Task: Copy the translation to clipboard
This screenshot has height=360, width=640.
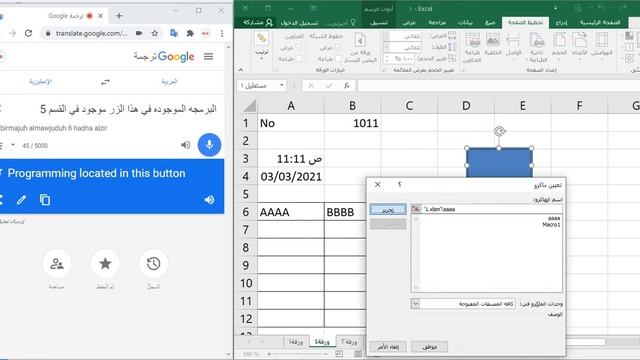Action: 45,200
